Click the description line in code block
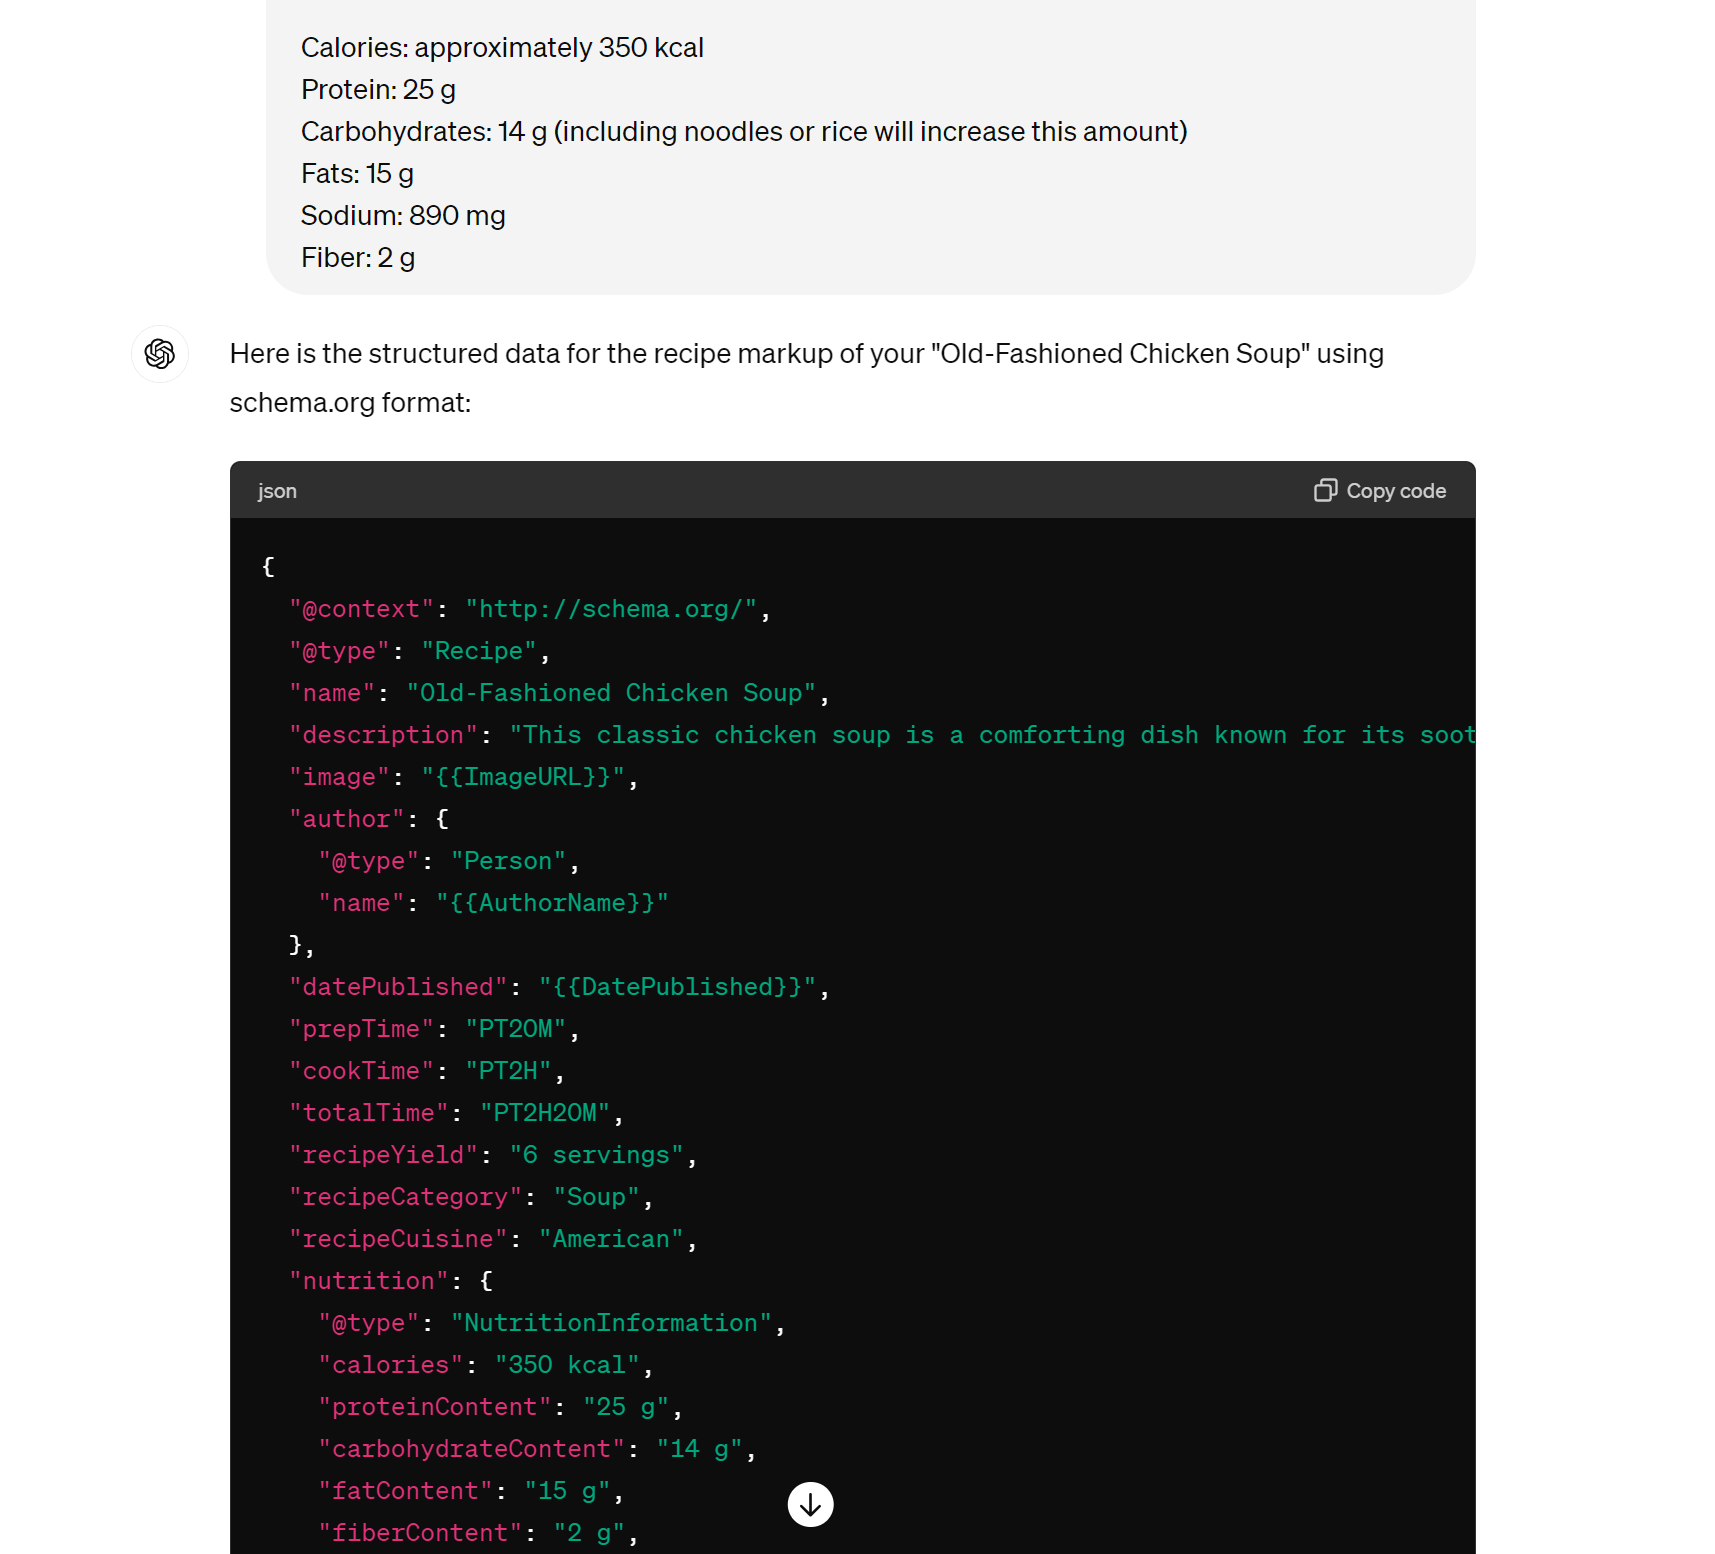1715x1554 pixels. click(x=880, y=735)
